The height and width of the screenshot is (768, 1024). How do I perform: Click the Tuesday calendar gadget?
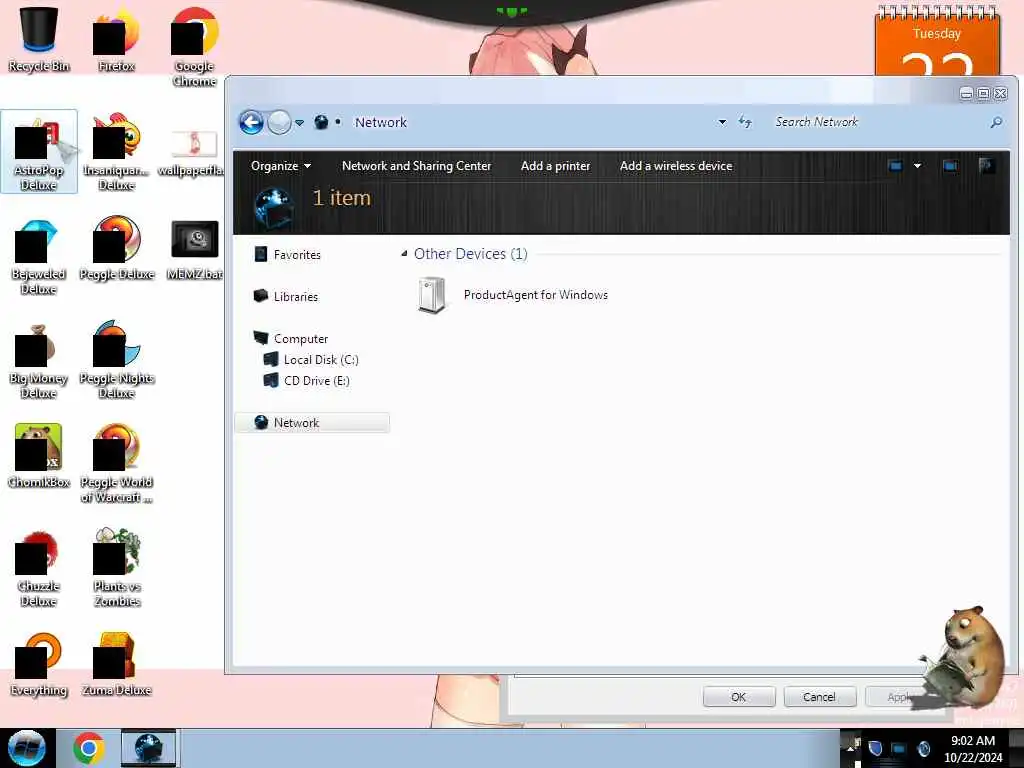(x=936, y=40)
